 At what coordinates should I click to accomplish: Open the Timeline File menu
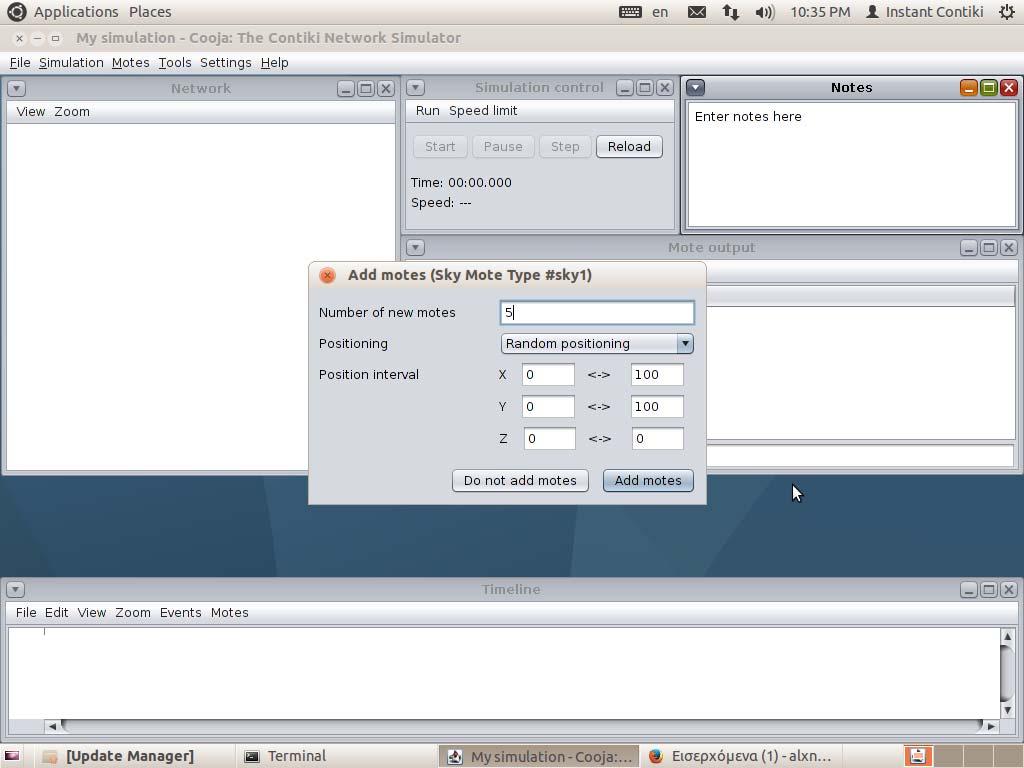(x=26, y=613)
